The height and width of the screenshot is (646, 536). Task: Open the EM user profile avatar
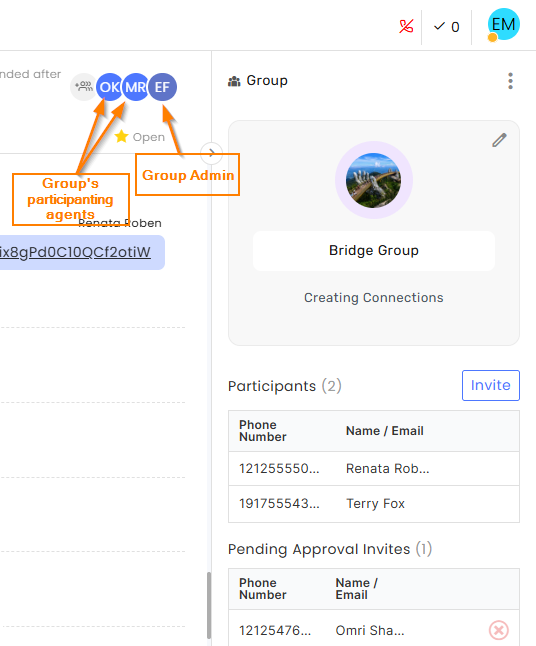pos(503,25)
